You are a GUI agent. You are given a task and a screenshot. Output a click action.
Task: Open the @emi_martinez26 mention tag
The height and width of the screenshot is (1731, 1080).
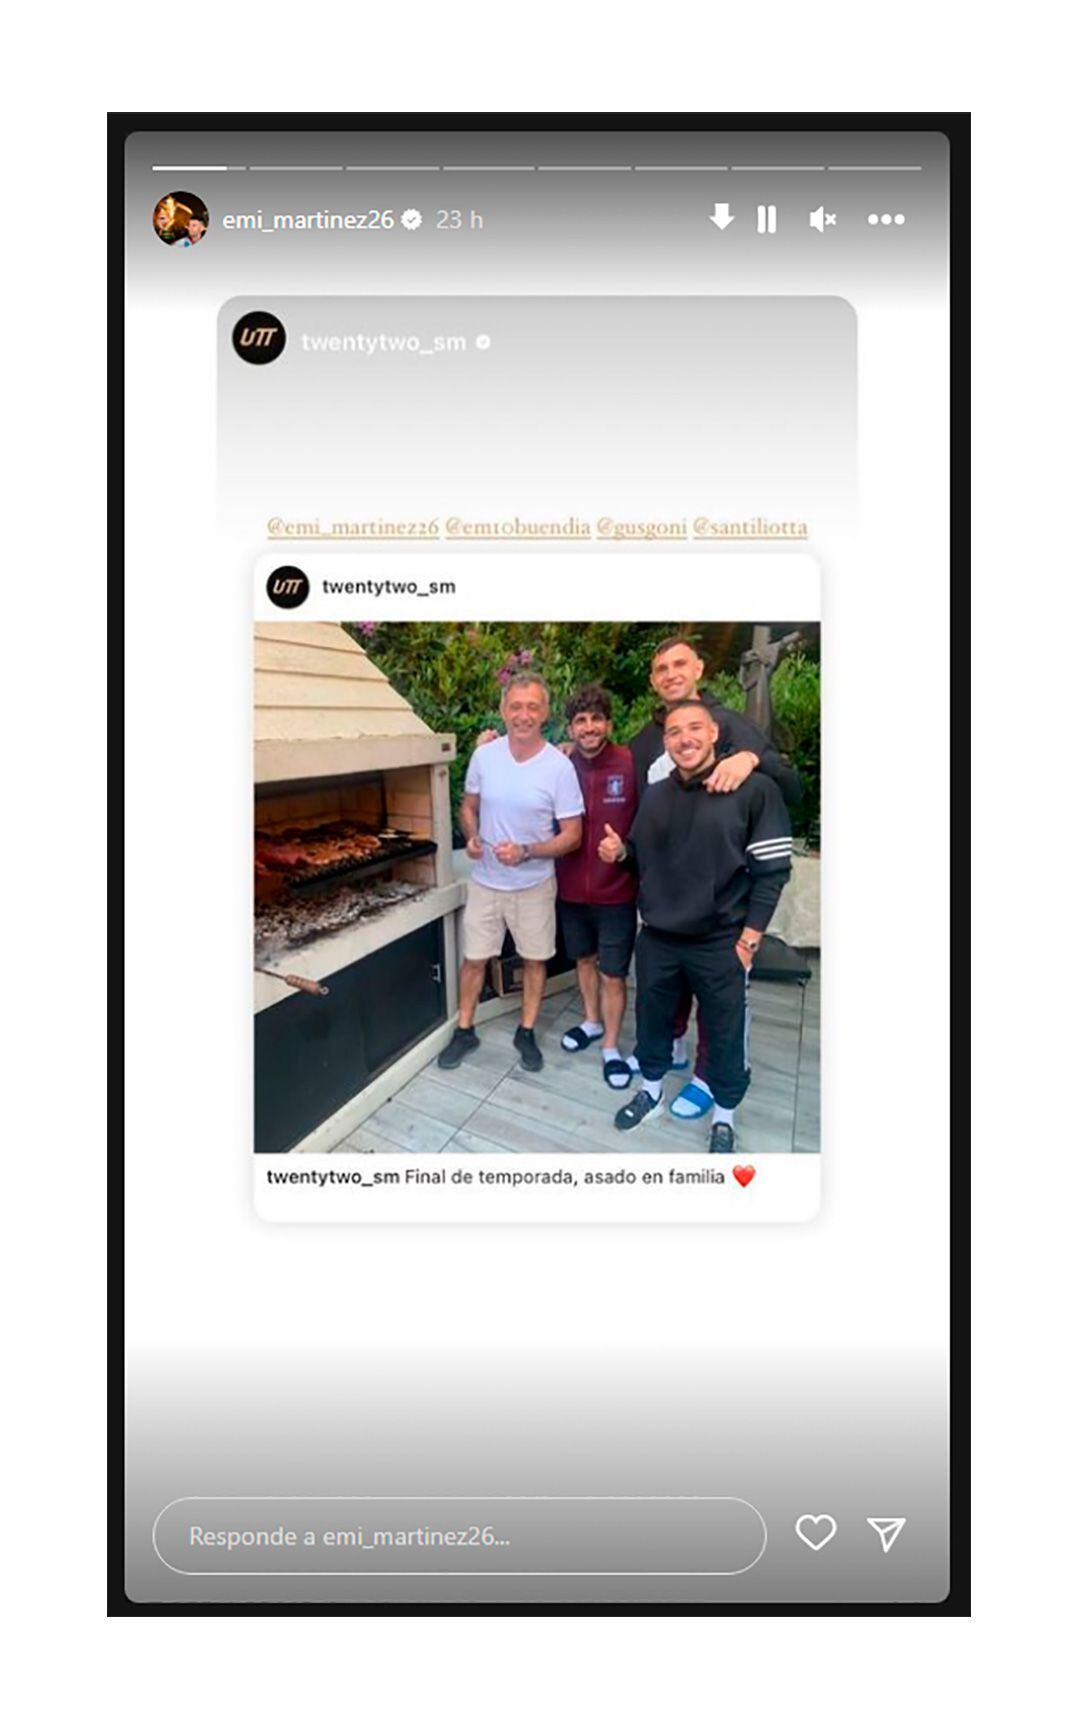pyautogui.click(x=353, y=527)
